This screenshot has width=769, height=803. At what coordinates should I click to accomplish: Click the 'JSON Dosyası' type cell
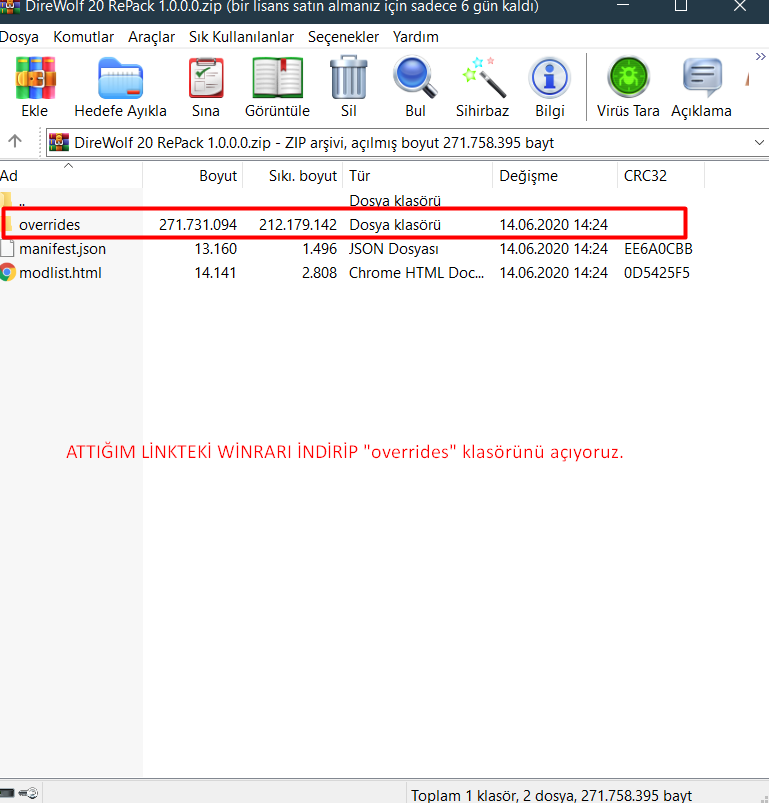coord(394,249)
